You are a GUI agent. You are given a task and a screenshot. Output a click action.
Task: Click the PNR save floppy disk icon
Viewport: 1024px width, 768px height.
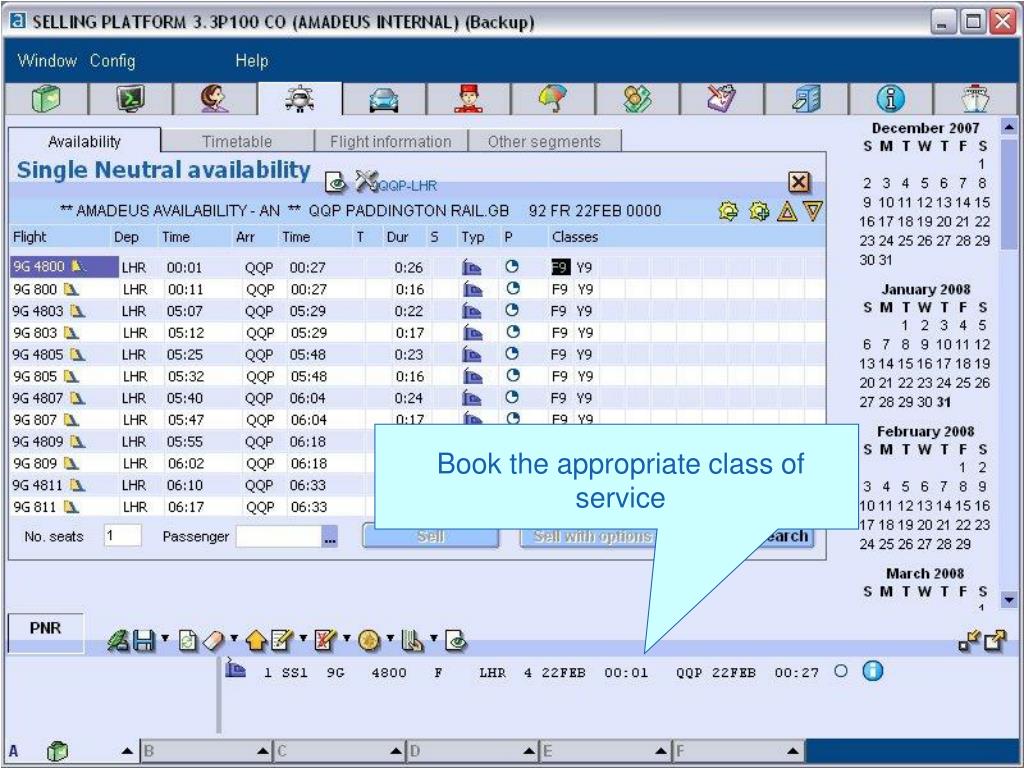[144, 641]
